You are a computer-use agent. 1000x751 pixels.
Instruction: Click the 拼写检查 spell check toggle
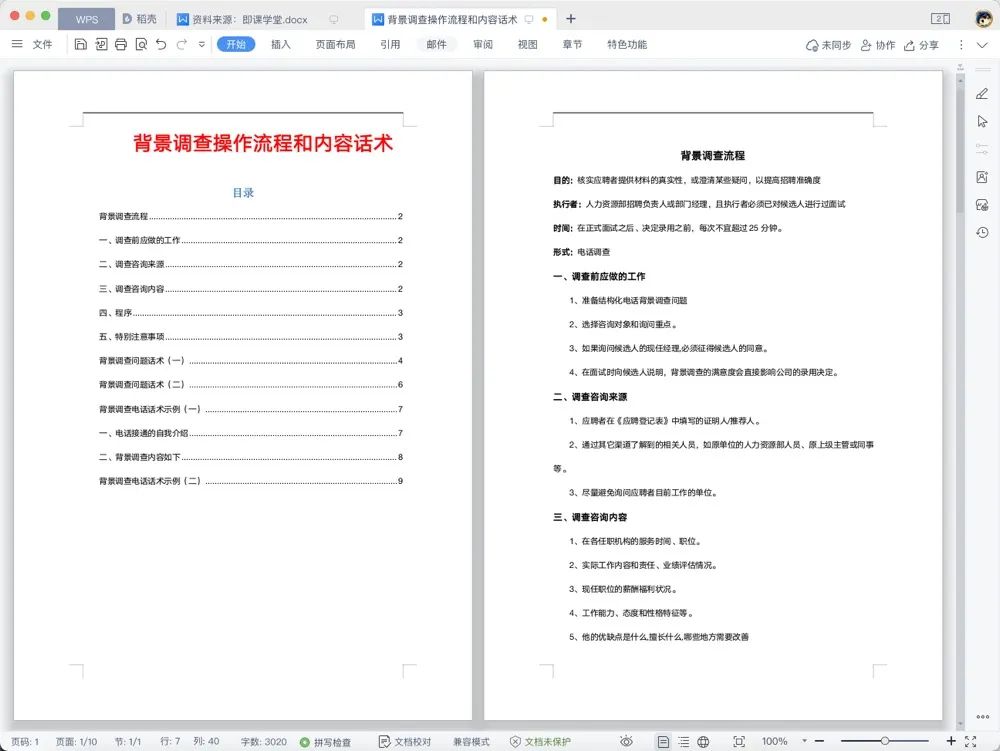click(x=325, y=742)
